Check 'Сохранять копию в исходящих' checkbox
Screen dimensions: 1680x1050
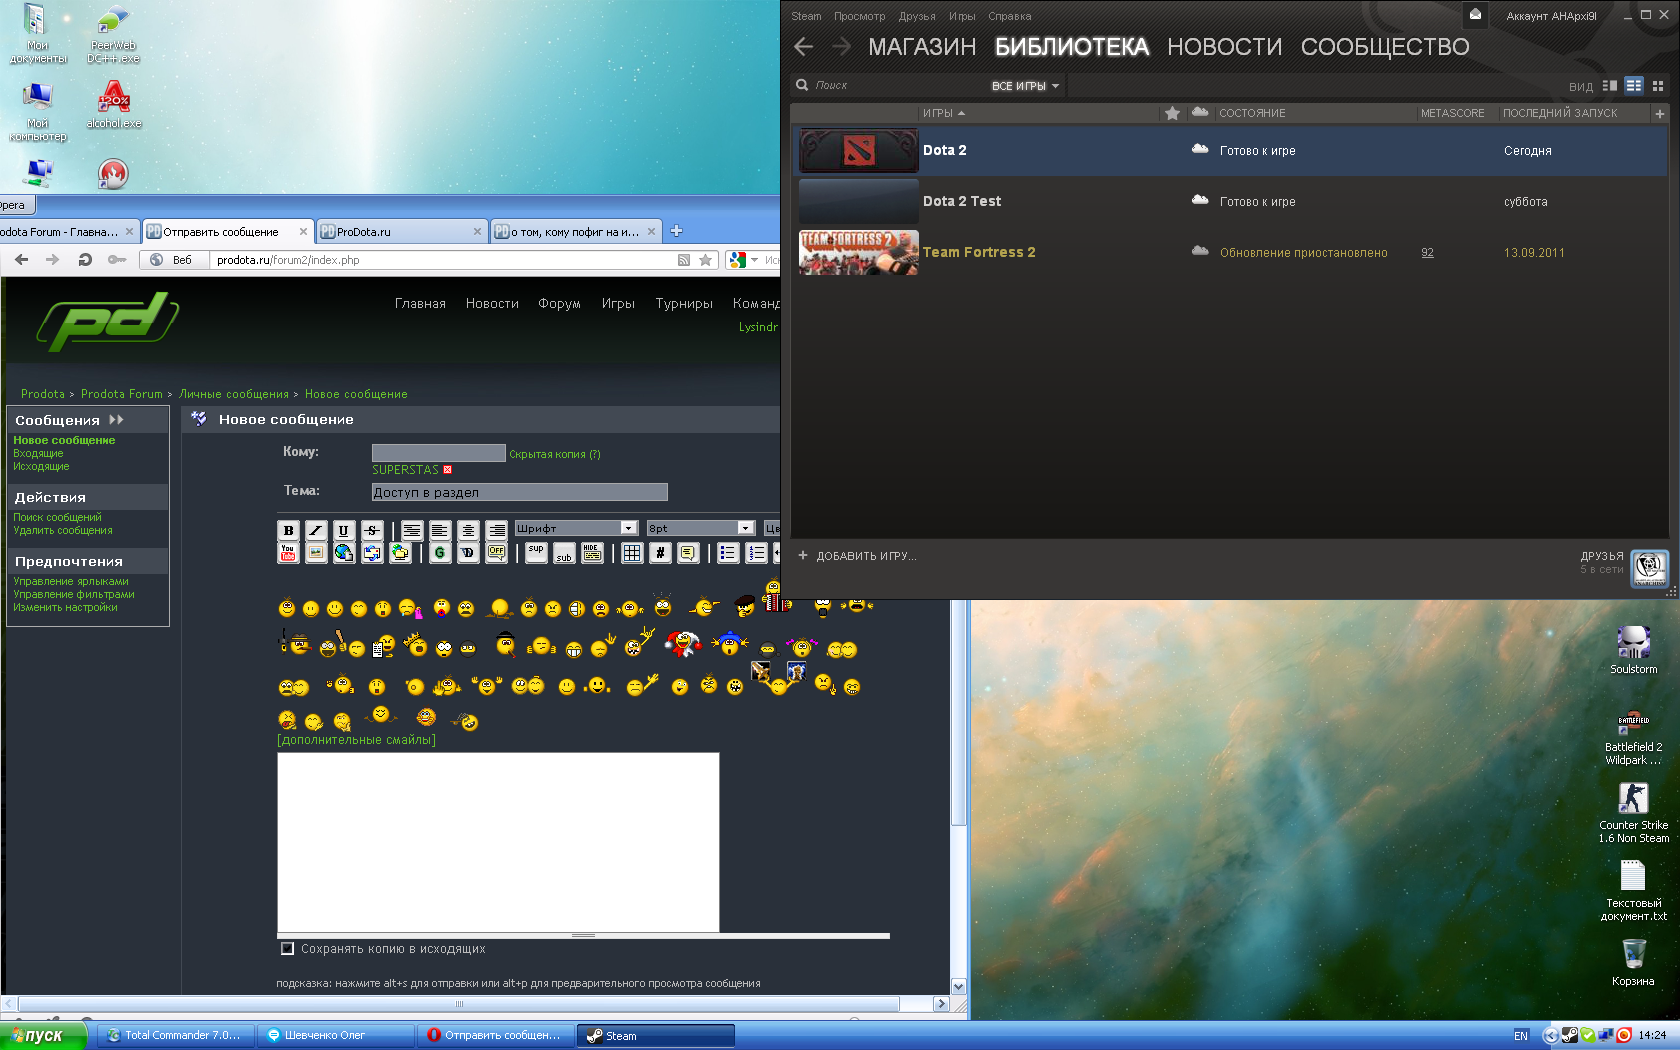(x=288, y=949)
